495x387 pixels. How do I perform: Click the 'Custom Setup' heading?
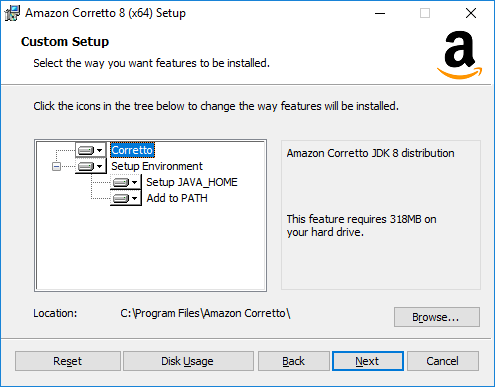65,42
